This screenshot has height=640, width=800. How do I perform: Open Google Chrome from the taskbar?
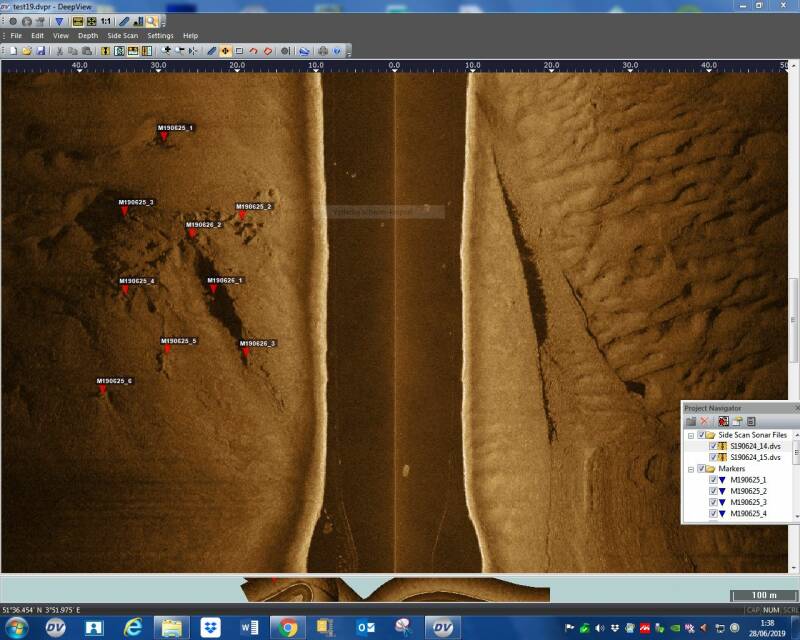coord(287,627)
